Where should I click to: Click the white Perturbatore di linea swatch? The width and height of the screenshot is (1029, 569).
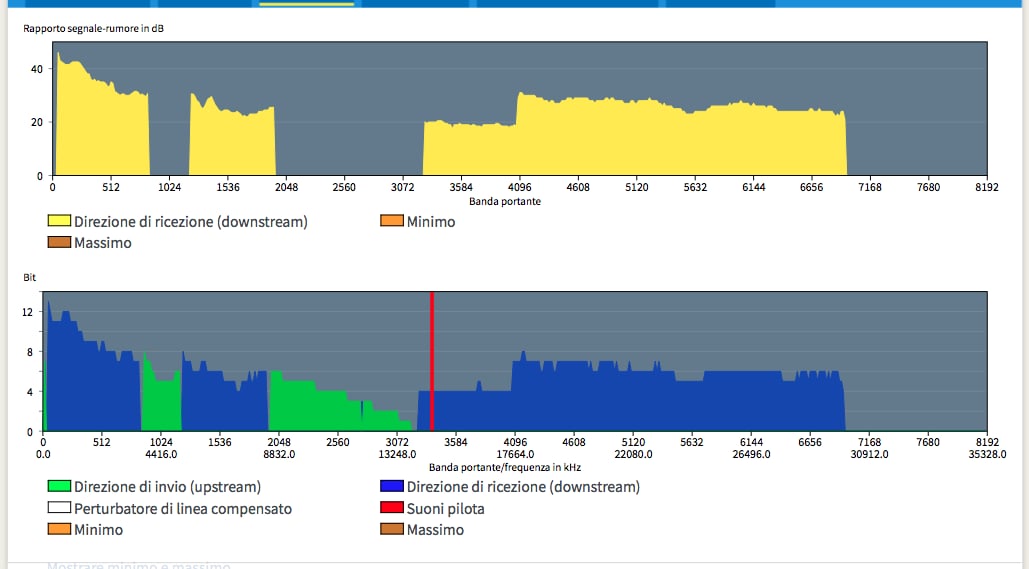coord(58,509)
